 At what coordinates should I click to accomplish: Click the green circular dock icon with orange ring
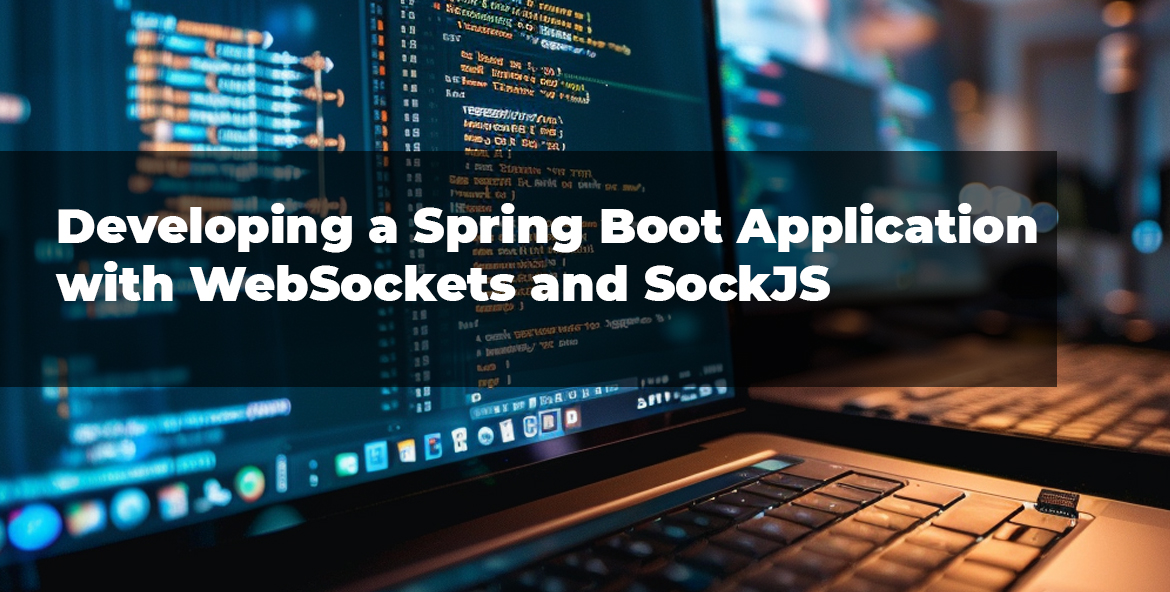(250, 484)
